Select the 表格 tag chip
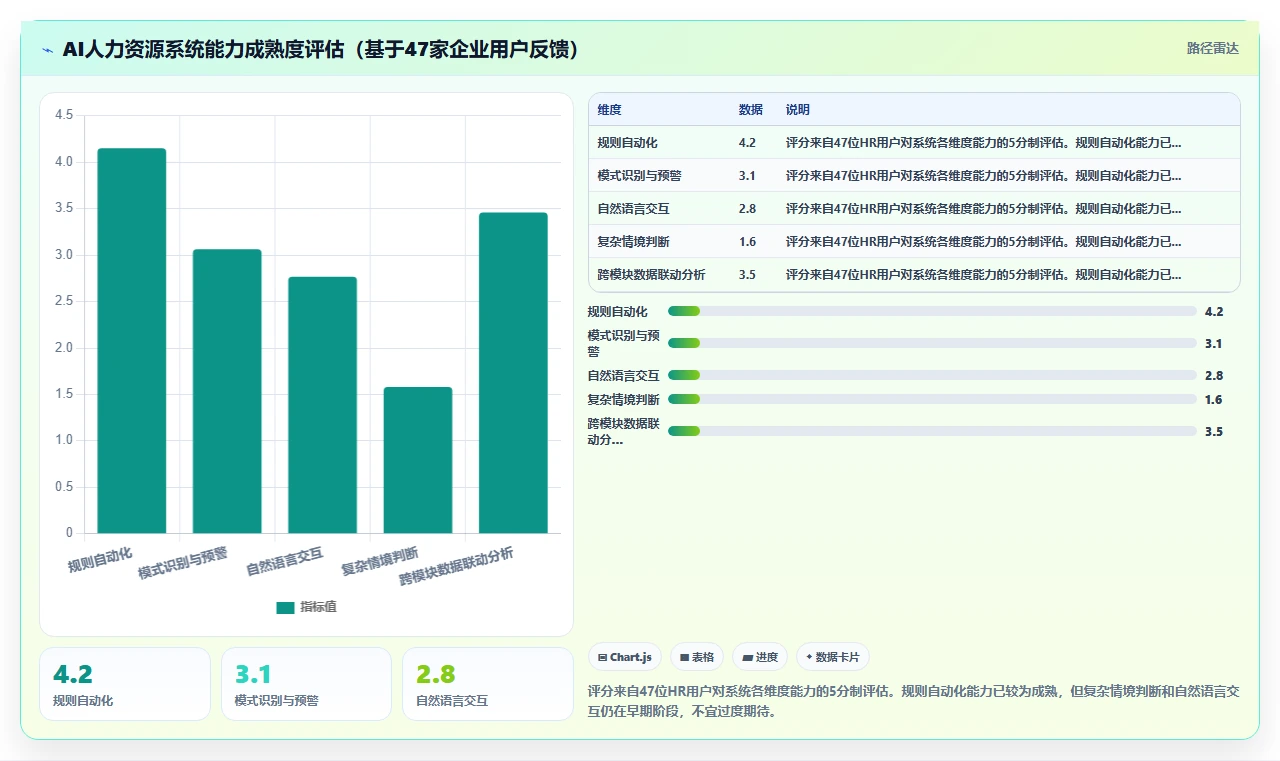The image size is (1280, 761). tap(697, 657)
